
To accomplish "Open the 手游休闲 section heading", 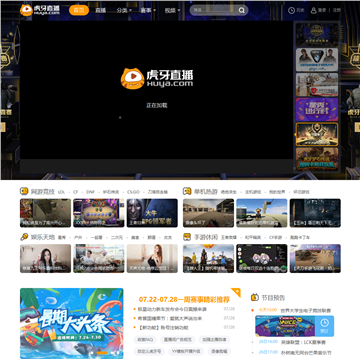I will coord(205,237).
